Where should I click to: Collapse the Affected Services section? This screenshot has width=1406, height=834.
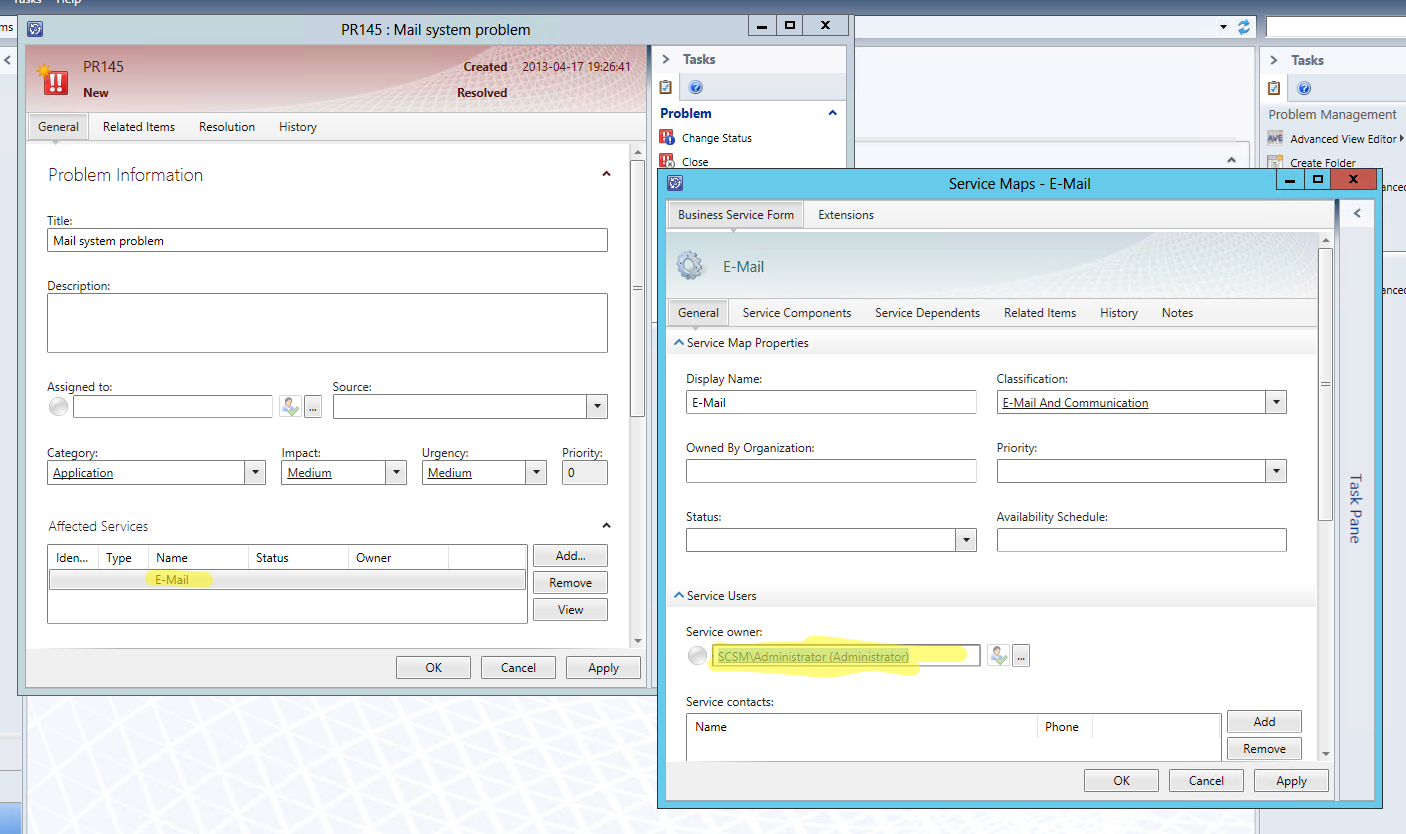pos(606,525)
